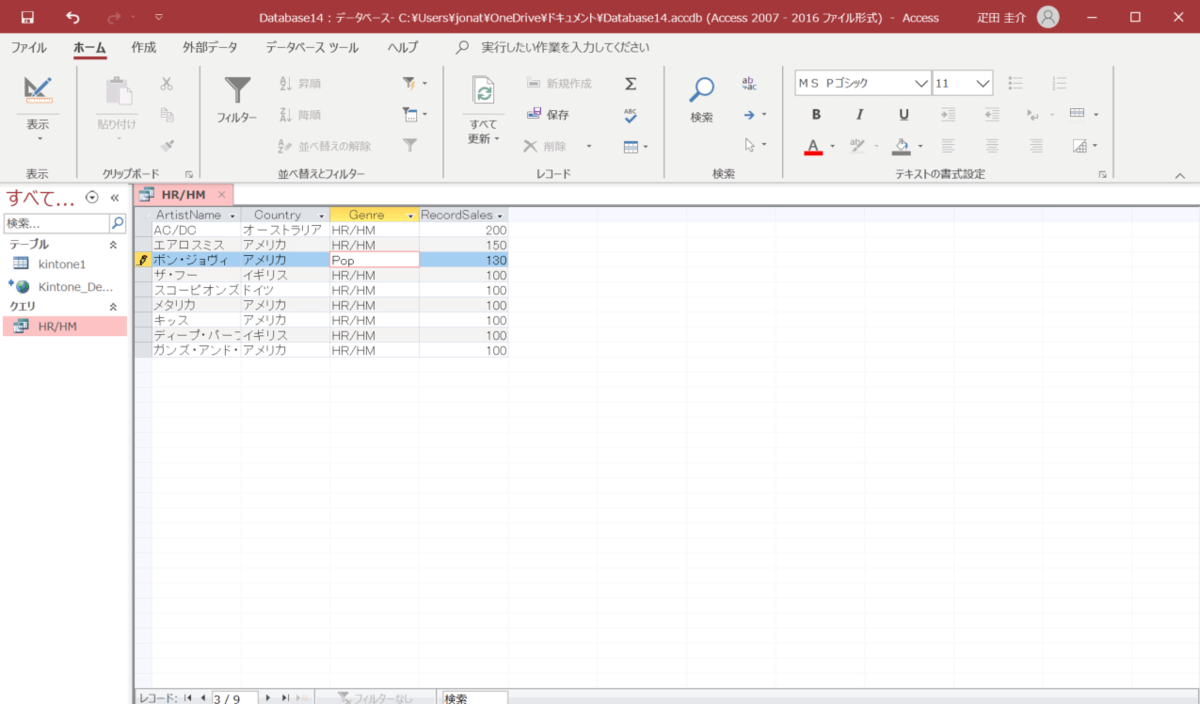Click the select pointer icon in 検索 group

[x=749, y=146]
